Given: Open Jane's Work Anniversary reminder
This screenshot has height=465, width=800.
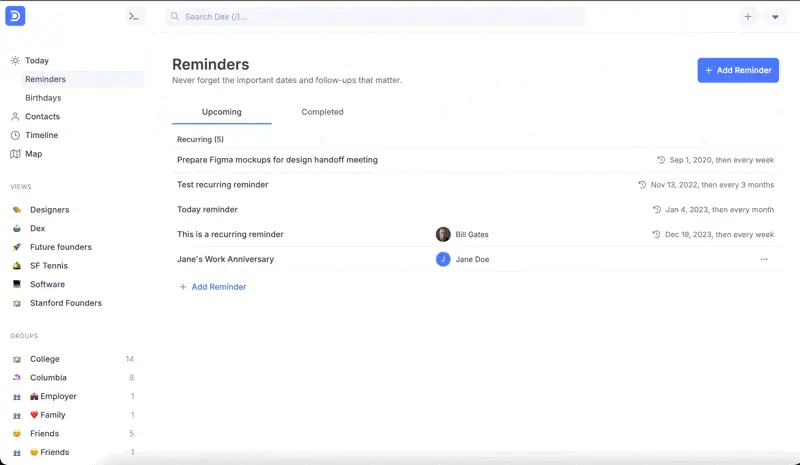Looking at the screenshot, I should click(226, 259).
